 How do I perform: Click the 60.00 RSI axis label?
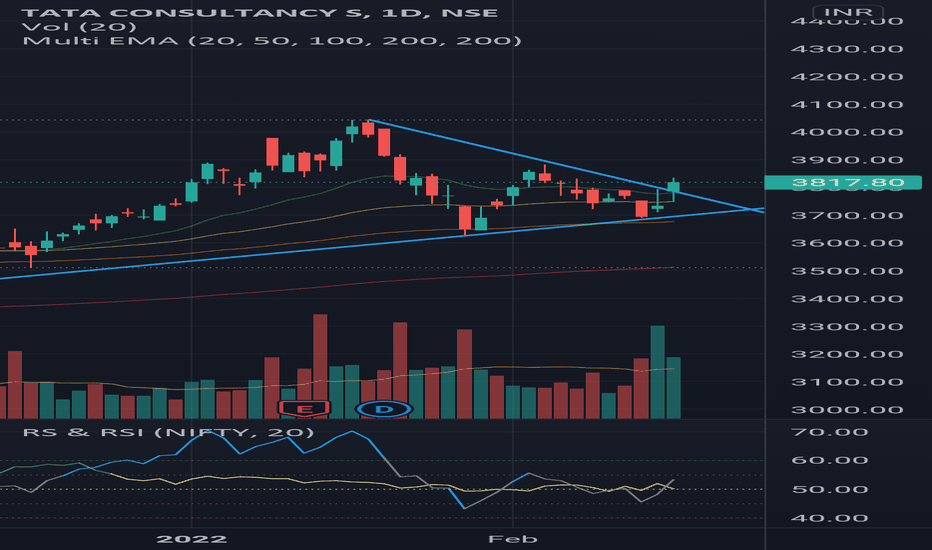coord(830,460)
